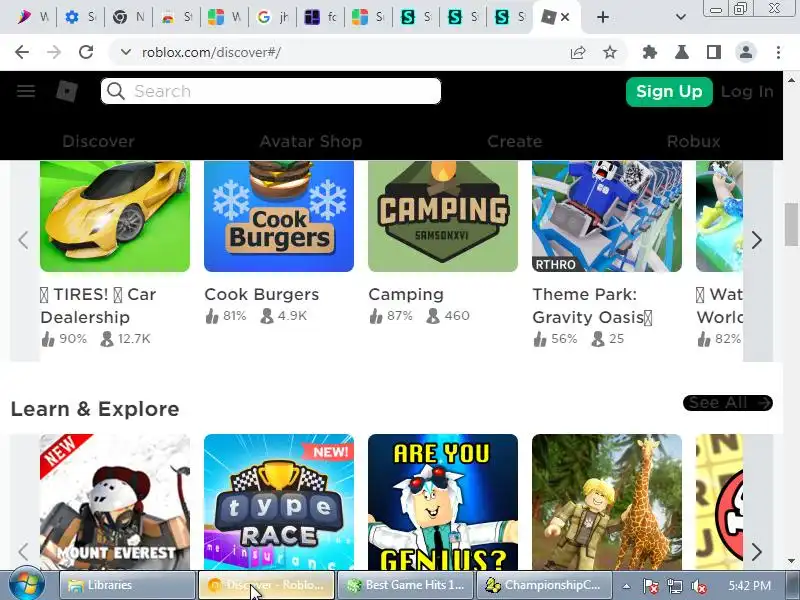Open Libraries from the taskbar
The image size is (800, 600).
coord(128,585)
